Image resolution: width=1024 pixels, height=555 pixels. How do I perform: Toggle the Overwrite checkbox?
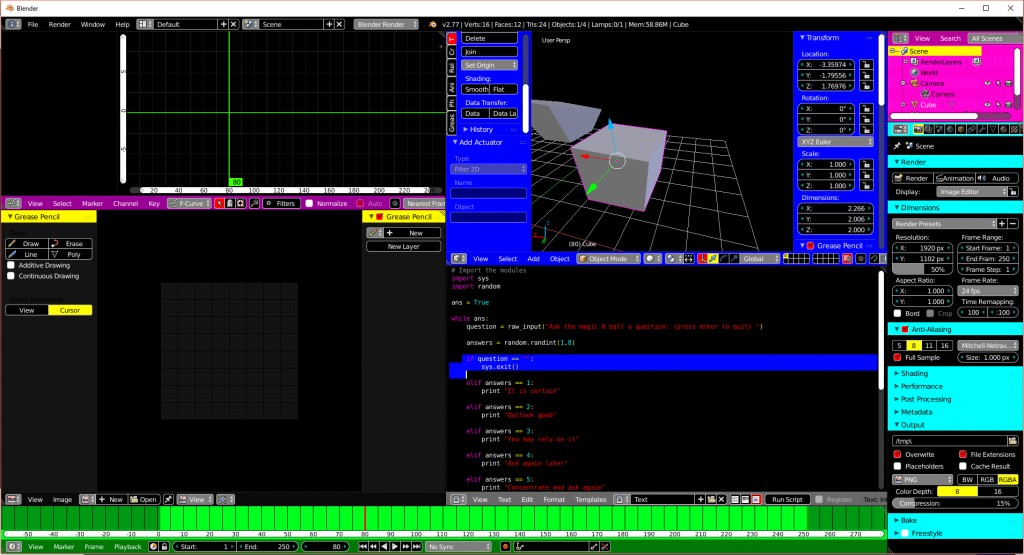pyautogui.click(x=897, y=454)
